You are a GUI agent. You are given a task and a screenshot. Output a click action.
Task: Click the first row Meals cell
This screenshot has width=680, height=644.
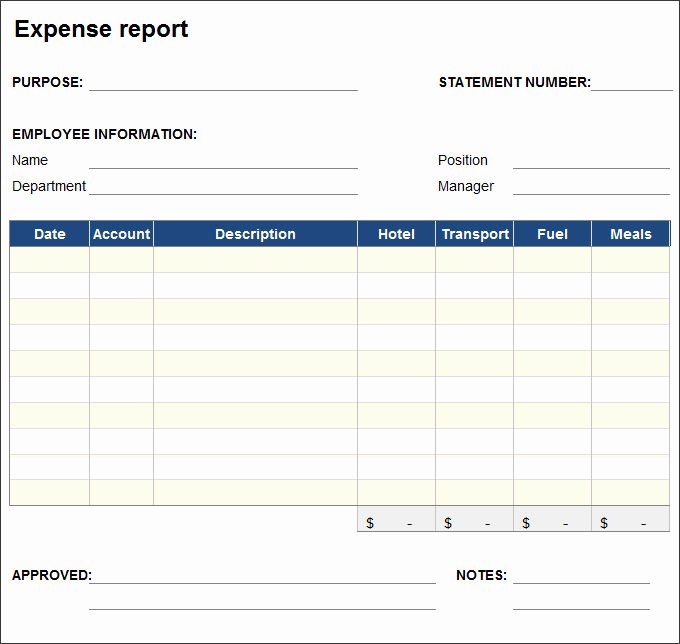coord(631,260)
